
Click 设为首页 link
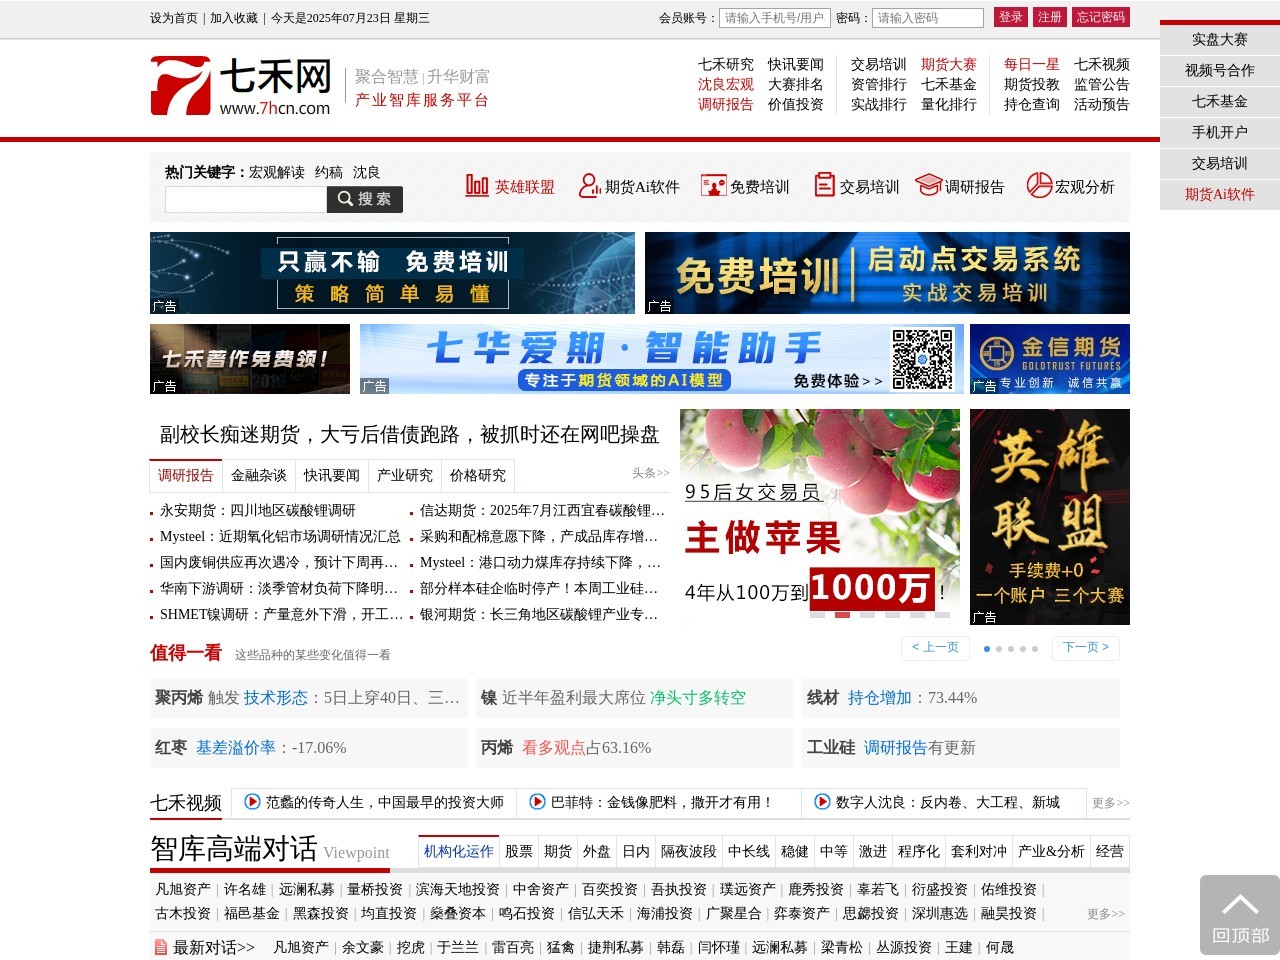click(x=174, y=18)
